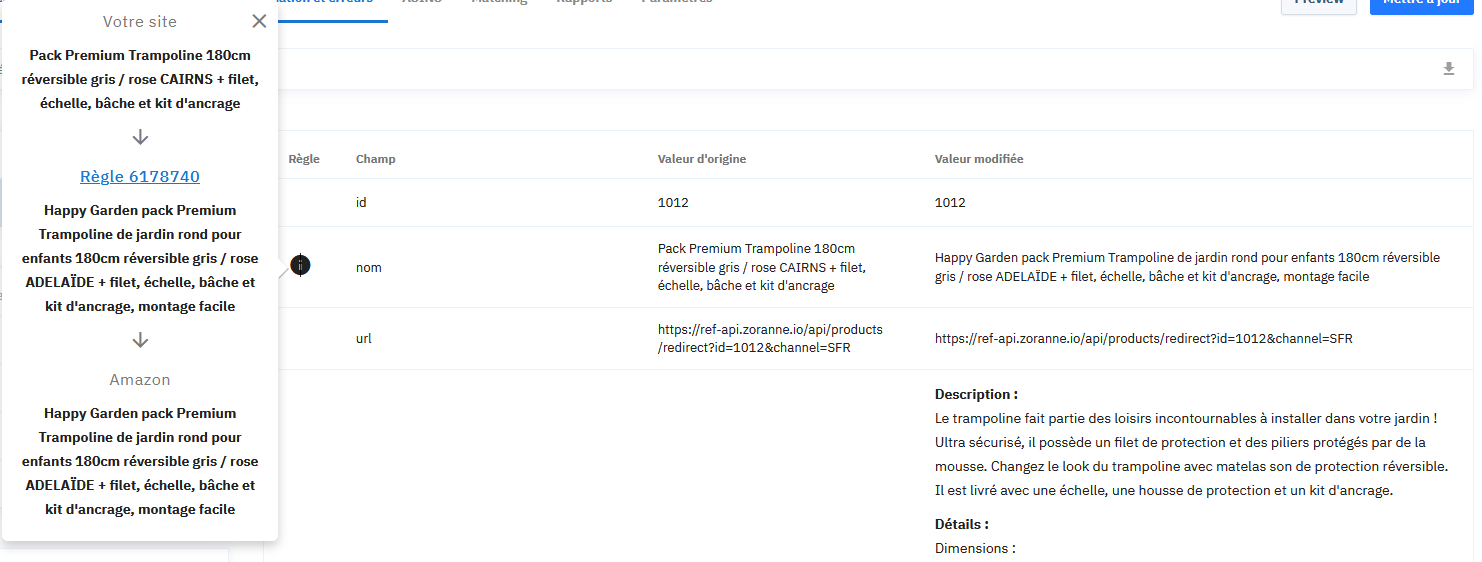Close the Votre site popup panel
Image resolution: width=1482 pixels, height=562 pixels.
[259, 21]
